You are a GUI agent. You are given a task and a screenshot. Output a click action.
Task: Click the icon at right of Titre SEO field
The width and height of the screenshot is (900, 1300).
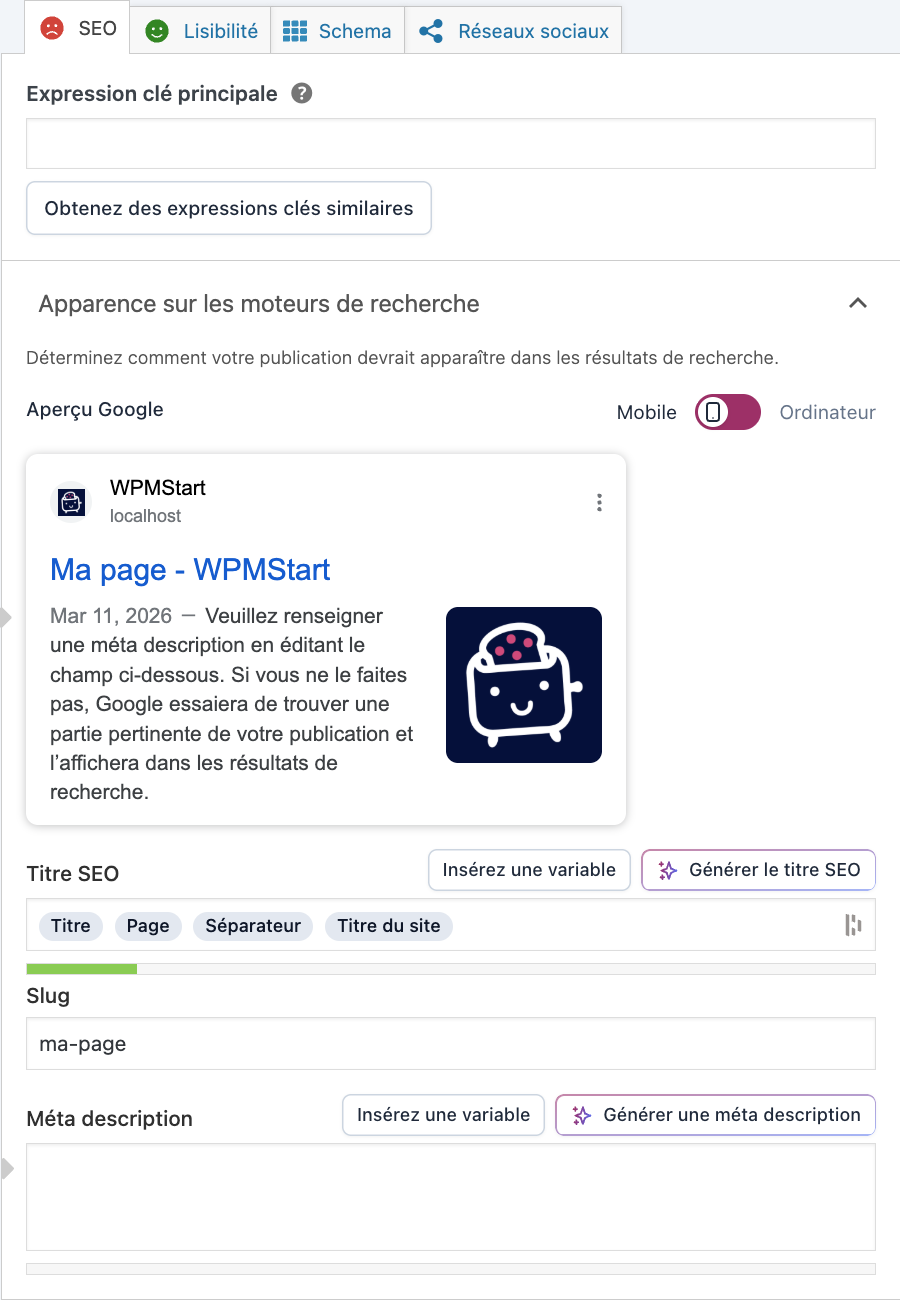(x=853, y=925)
